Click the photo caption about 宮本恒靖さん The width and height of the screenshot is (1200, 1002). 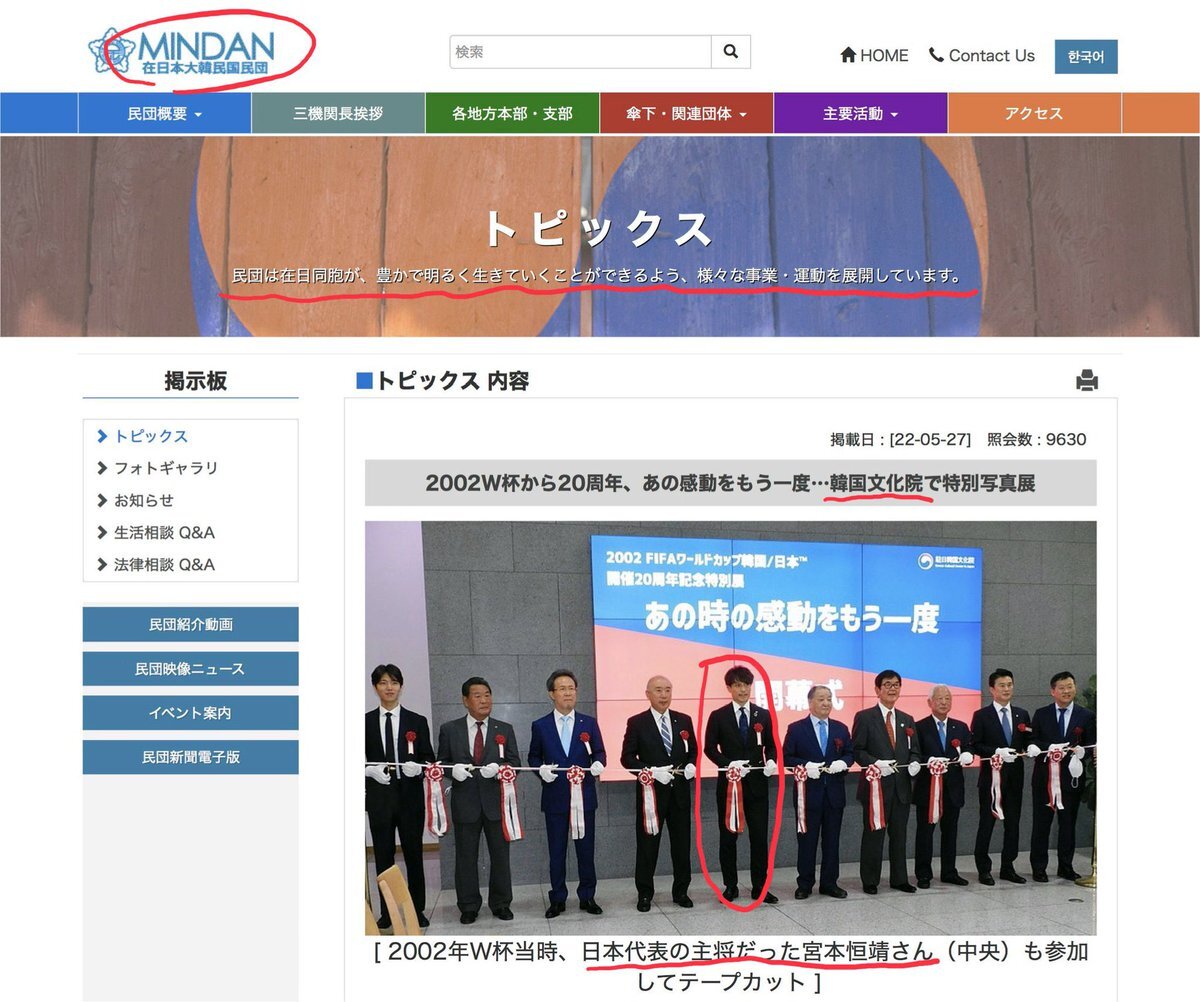coord(730,966)
